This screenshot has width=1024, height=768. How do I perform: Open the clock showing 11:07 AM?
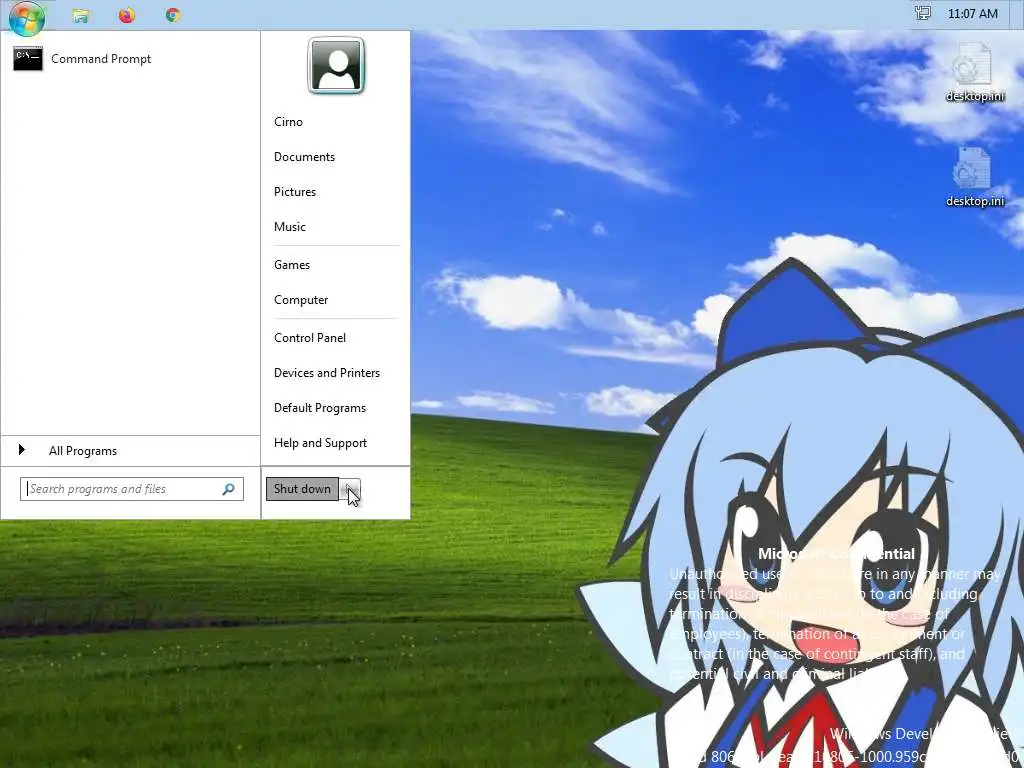tap(972, 14)
